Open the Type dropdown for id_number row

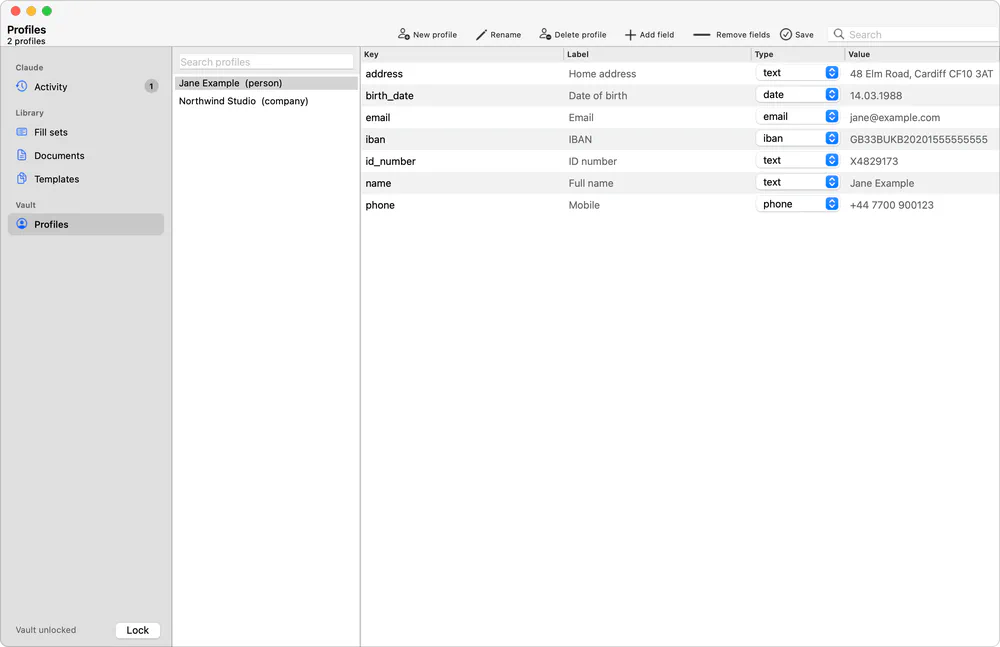pyautogui.click(x=797, y=160)
